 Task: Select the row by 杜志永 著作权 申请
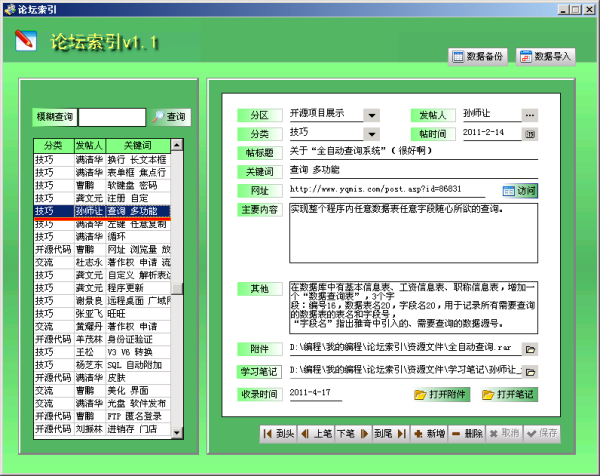tap(102, 262)
